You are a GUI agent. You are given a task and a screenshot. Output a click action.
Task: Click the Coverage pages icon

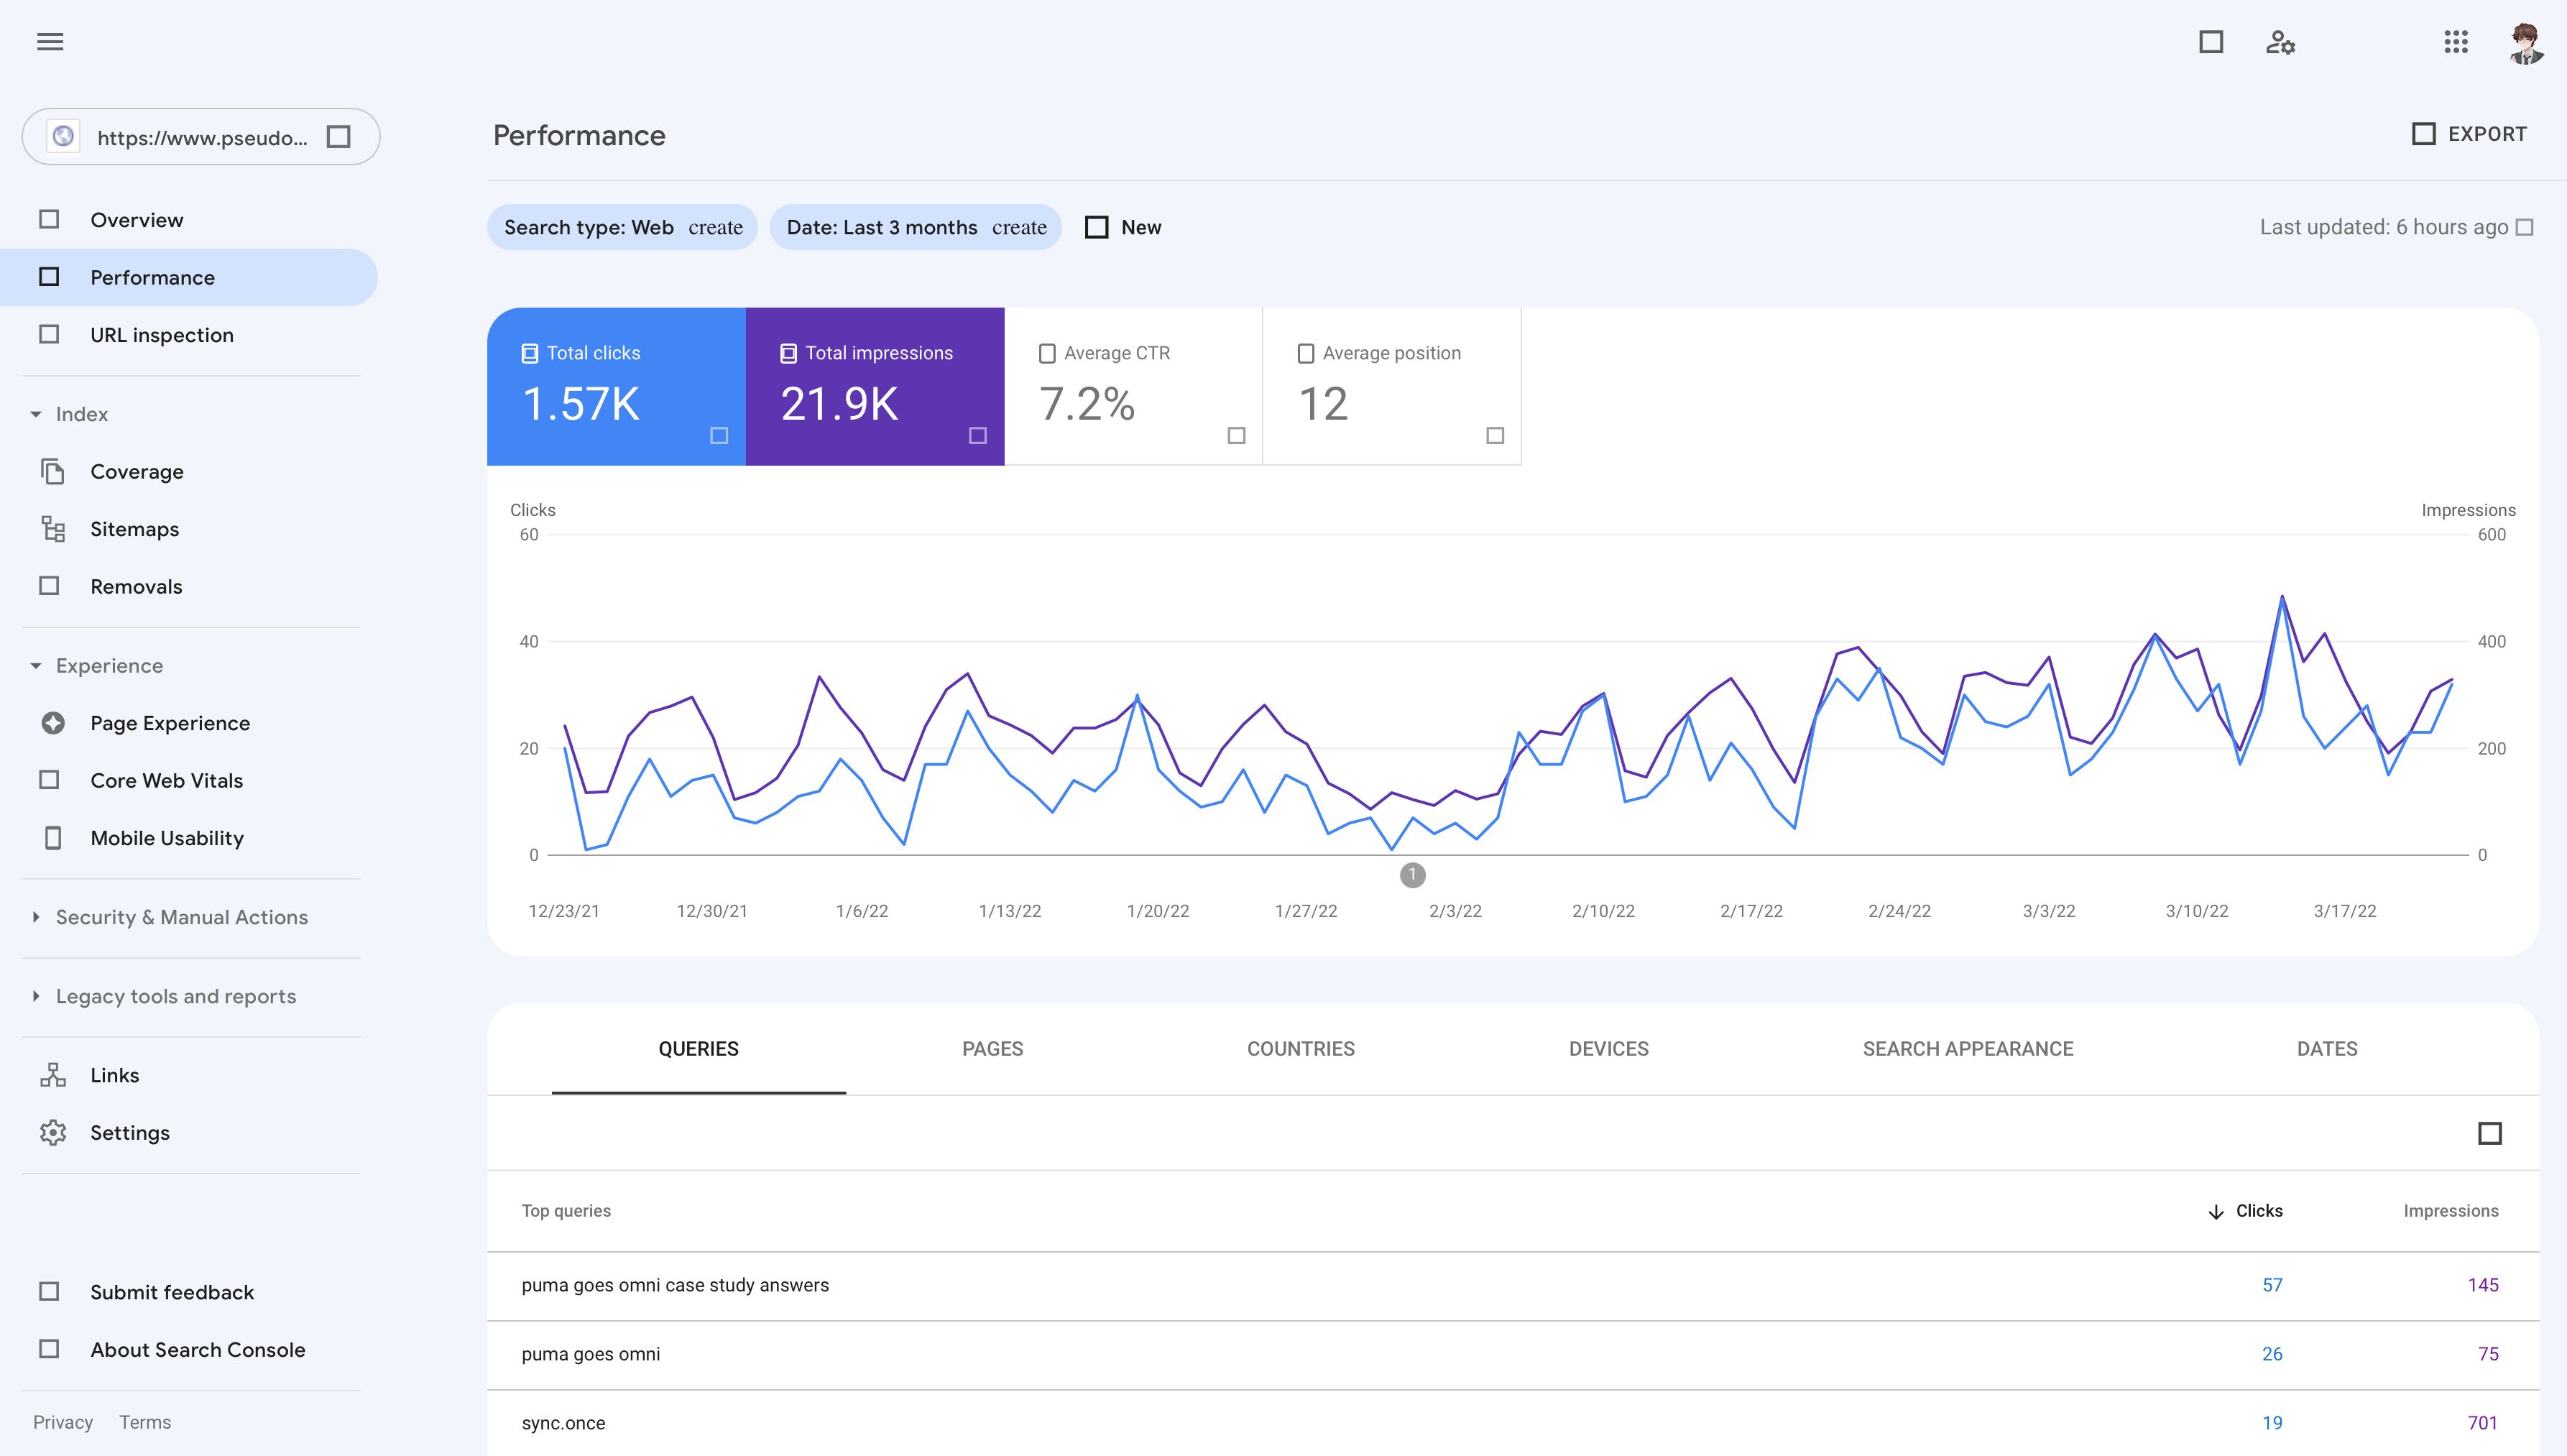[x=53, y=471]
